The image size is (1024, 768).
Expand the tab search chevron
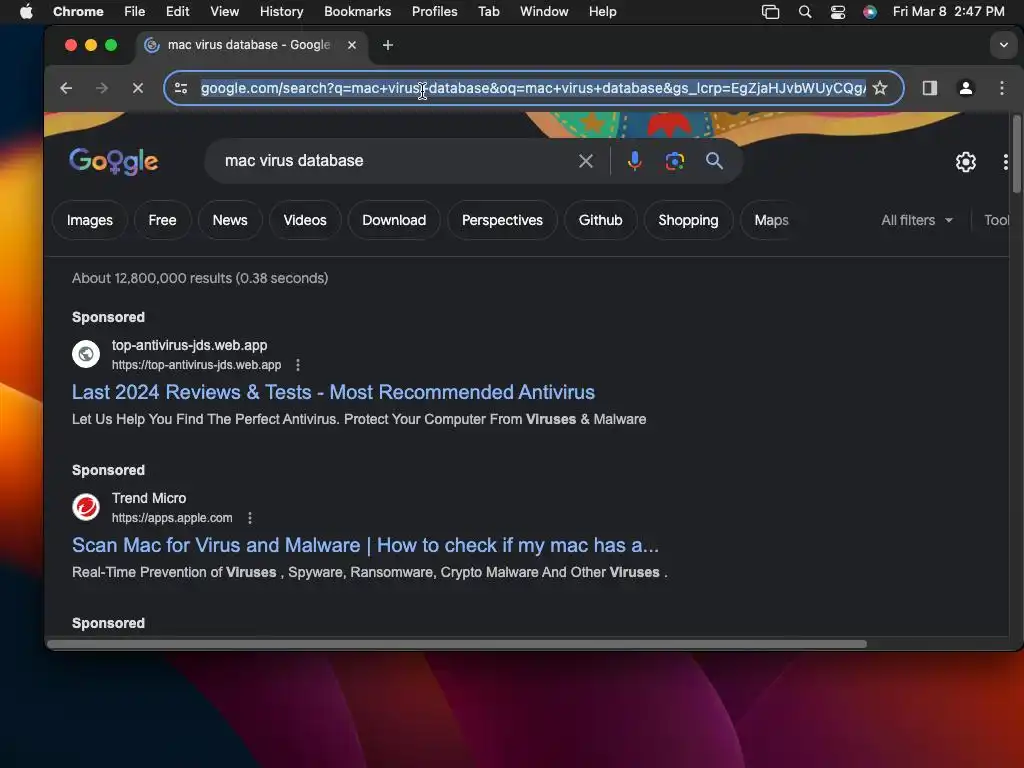tap(1004, 45)
